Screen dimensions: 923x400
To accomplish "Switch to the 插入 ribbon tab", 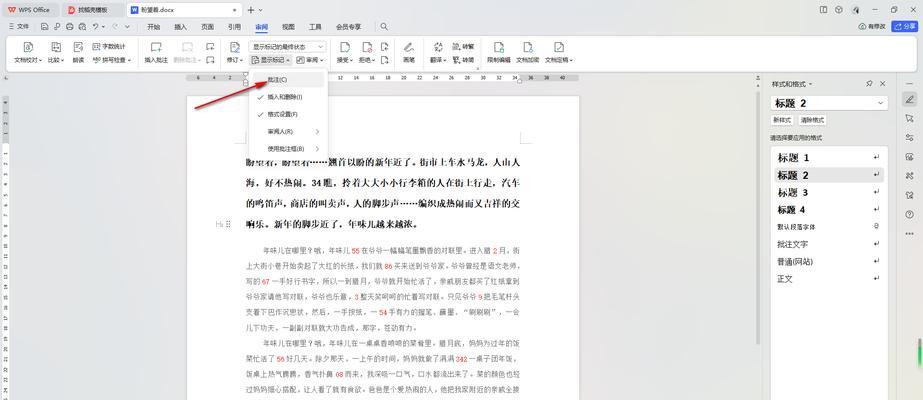I will click(x=181, y=26).
